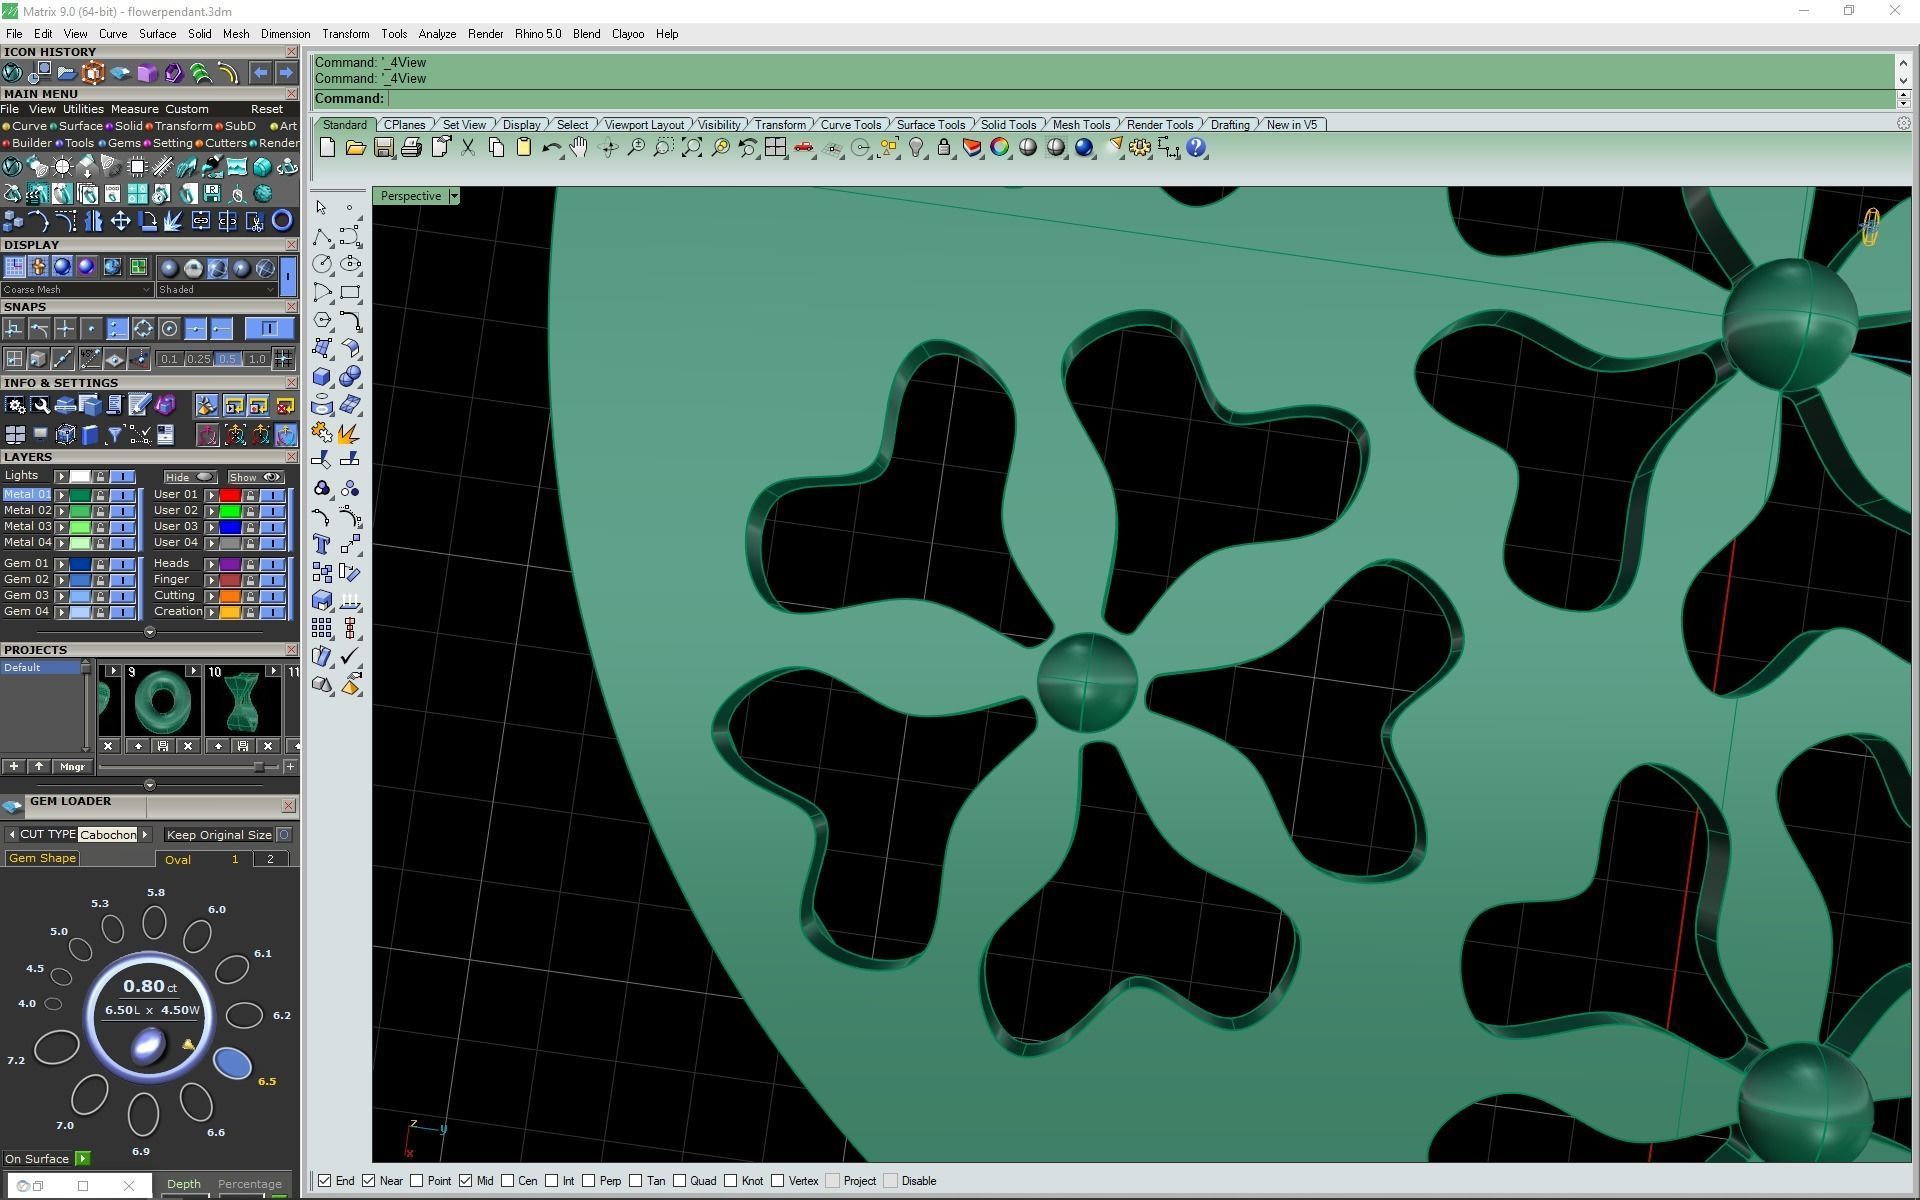Viewport: 1920px width, 1200px height.
Task: Enable the Perp osnap checkbox
Action: point(589,1181)
